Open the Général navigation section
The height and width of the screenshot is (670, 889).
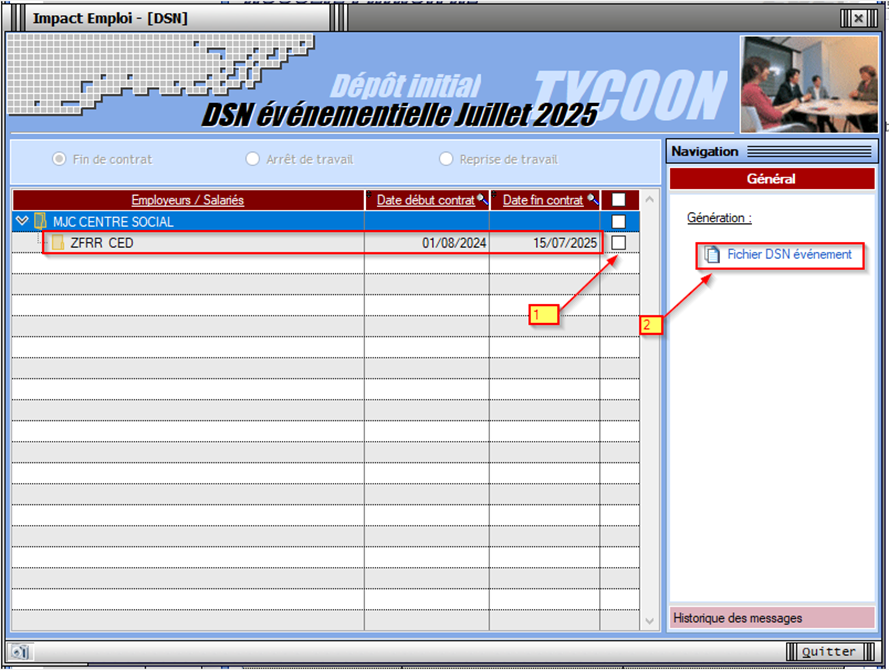click(772, 179)
